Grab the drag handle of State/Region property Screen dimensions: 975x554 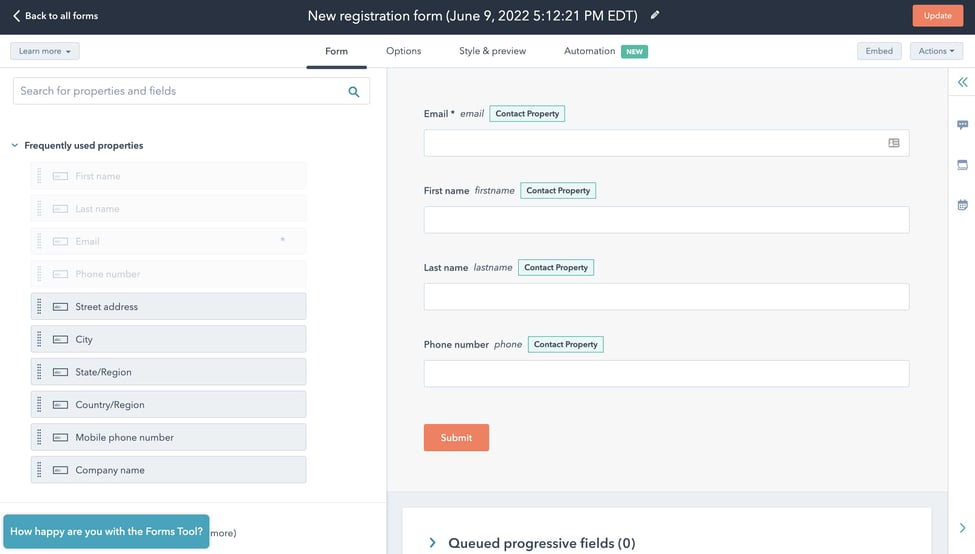tap(39, 372)
